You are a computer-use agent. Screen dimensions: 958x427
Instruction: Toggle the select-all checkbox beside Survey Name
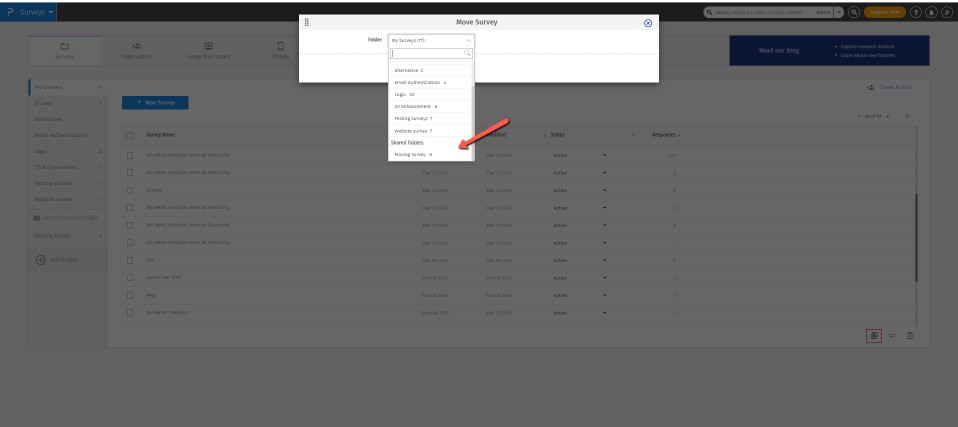[x=130, y=135]
